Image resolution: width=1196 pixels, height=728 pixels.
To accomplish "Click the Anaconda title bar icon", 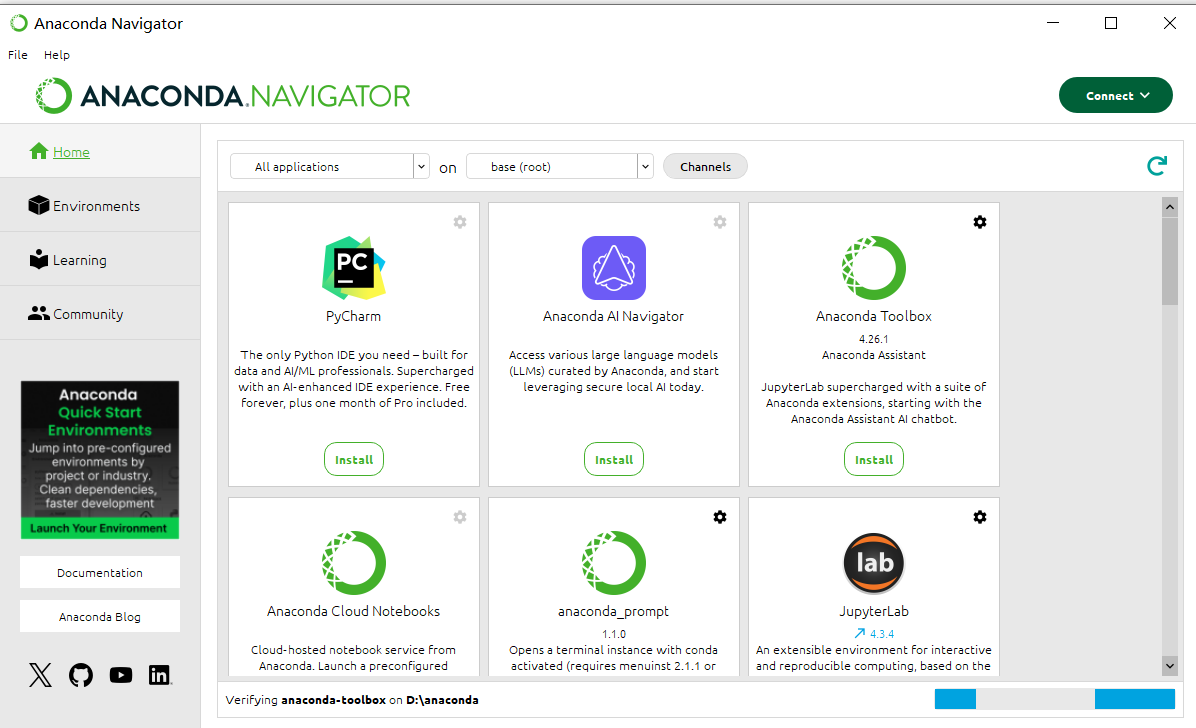I will [x=18, y=23].
